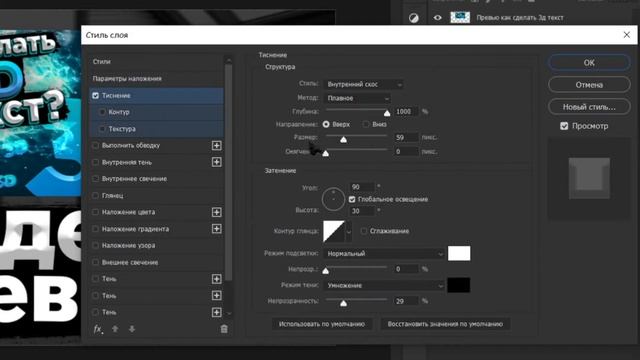
Task: Click the Смягчение slider handle
Action: [326, 153]
